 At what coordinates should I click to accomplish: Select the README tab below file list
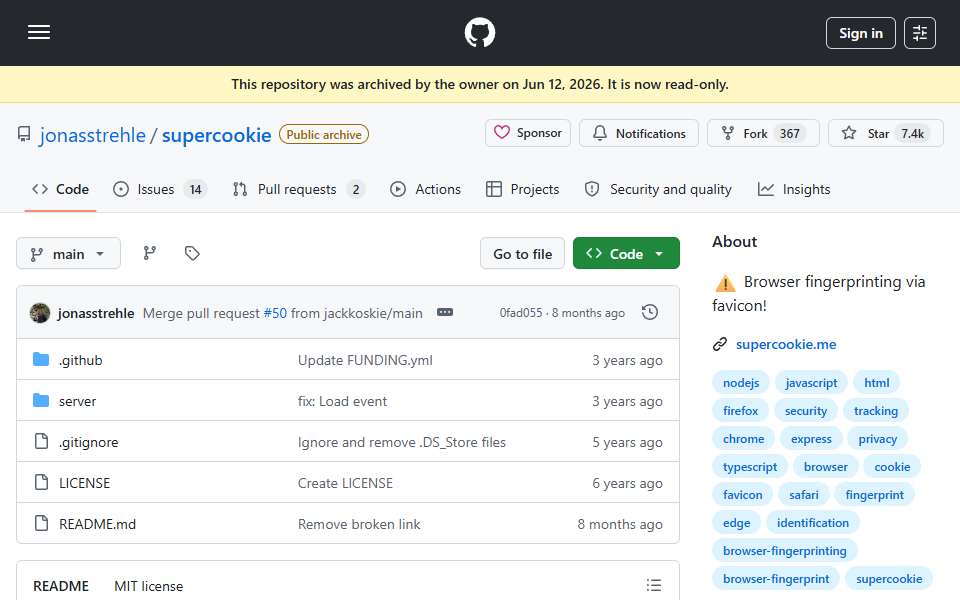[61, 586]
